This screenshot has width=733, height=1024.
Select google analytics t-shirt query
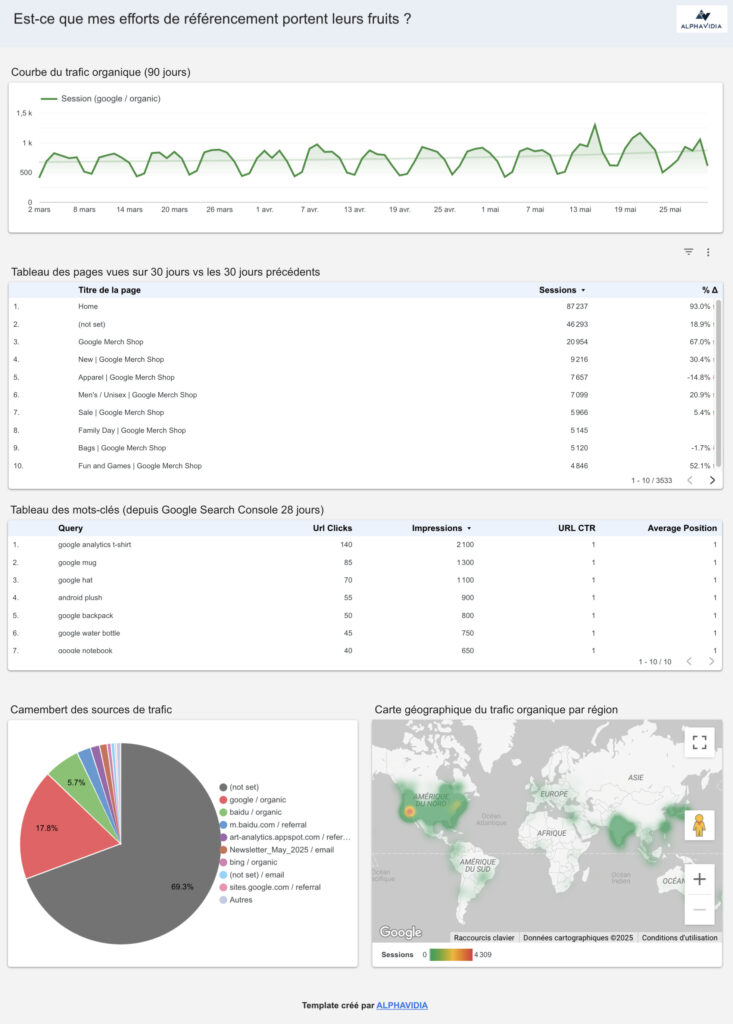click(94, 545)
